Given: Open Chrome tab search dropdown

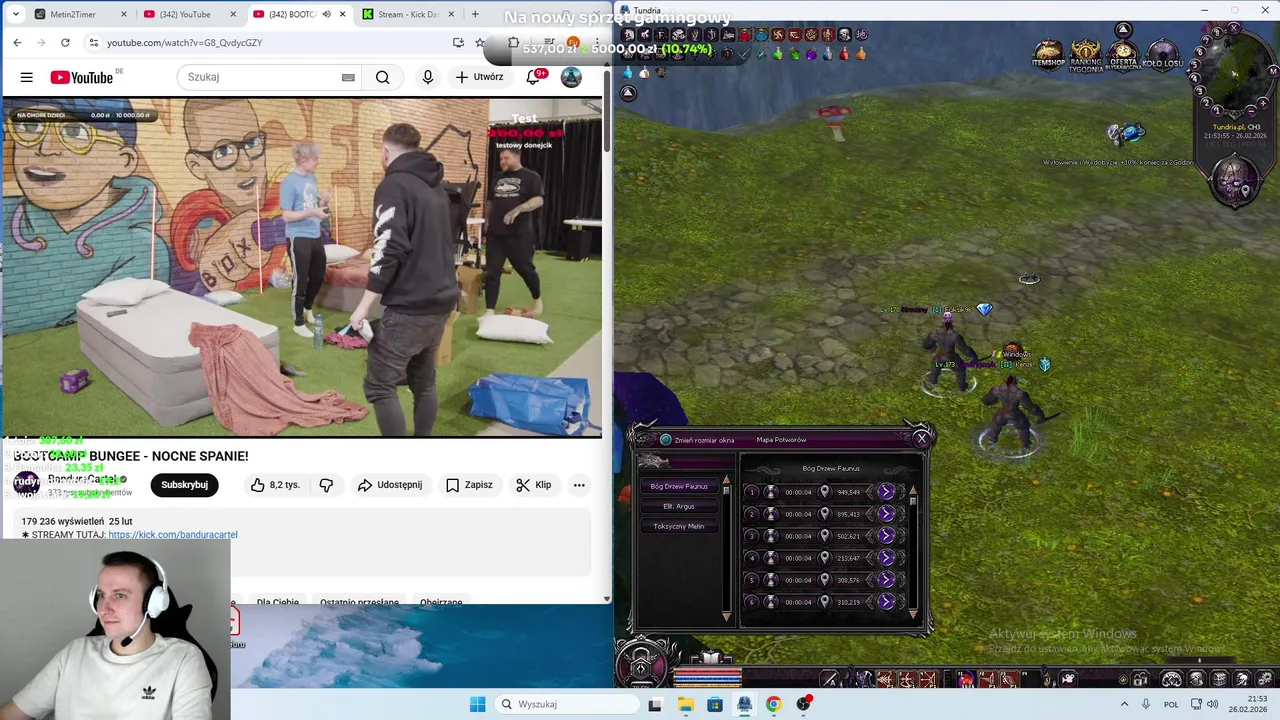Looking at the screenshot, I should pos(14,14).
